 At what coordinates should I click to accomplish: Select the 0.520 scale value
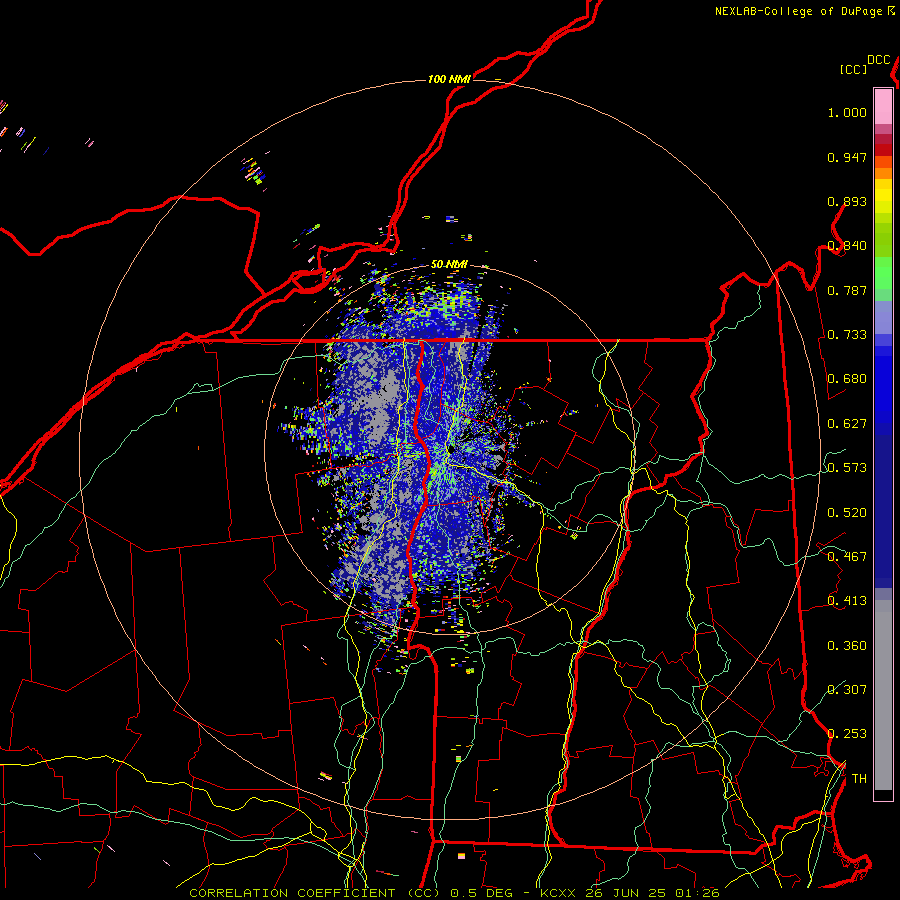[847, 512]
